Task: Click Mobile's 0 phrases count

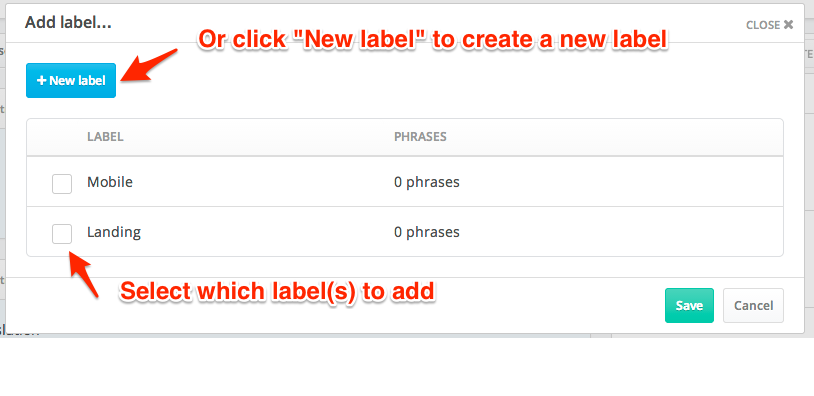Action: [x=427, y=183]
